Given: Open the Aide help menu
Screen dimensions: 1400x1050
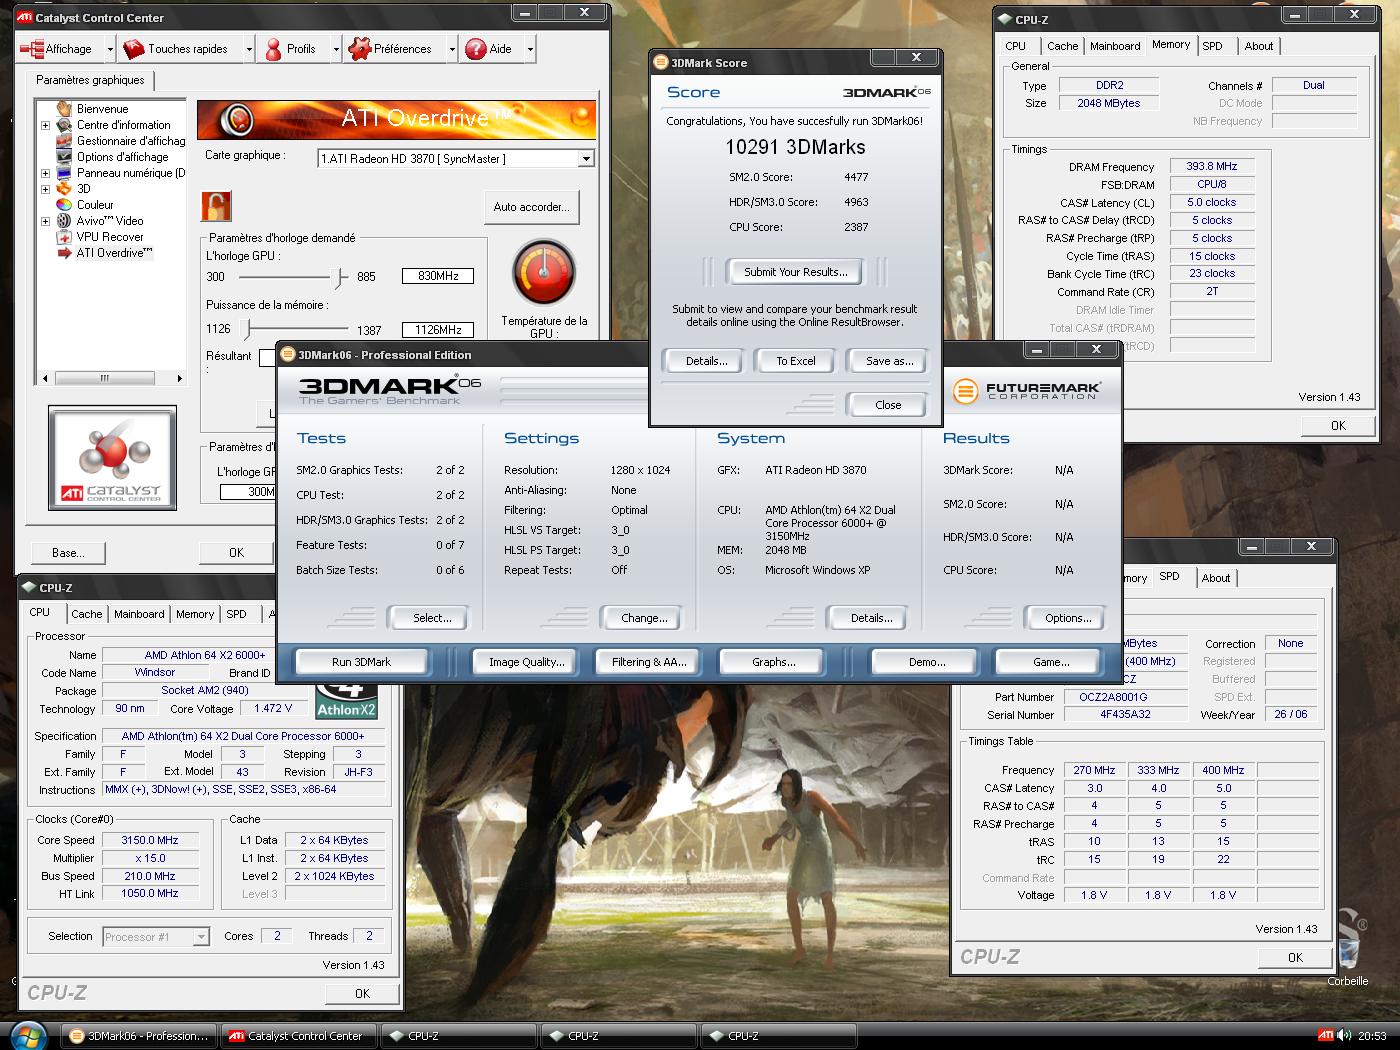Looking at the screenshot, I should click(489, 48).
